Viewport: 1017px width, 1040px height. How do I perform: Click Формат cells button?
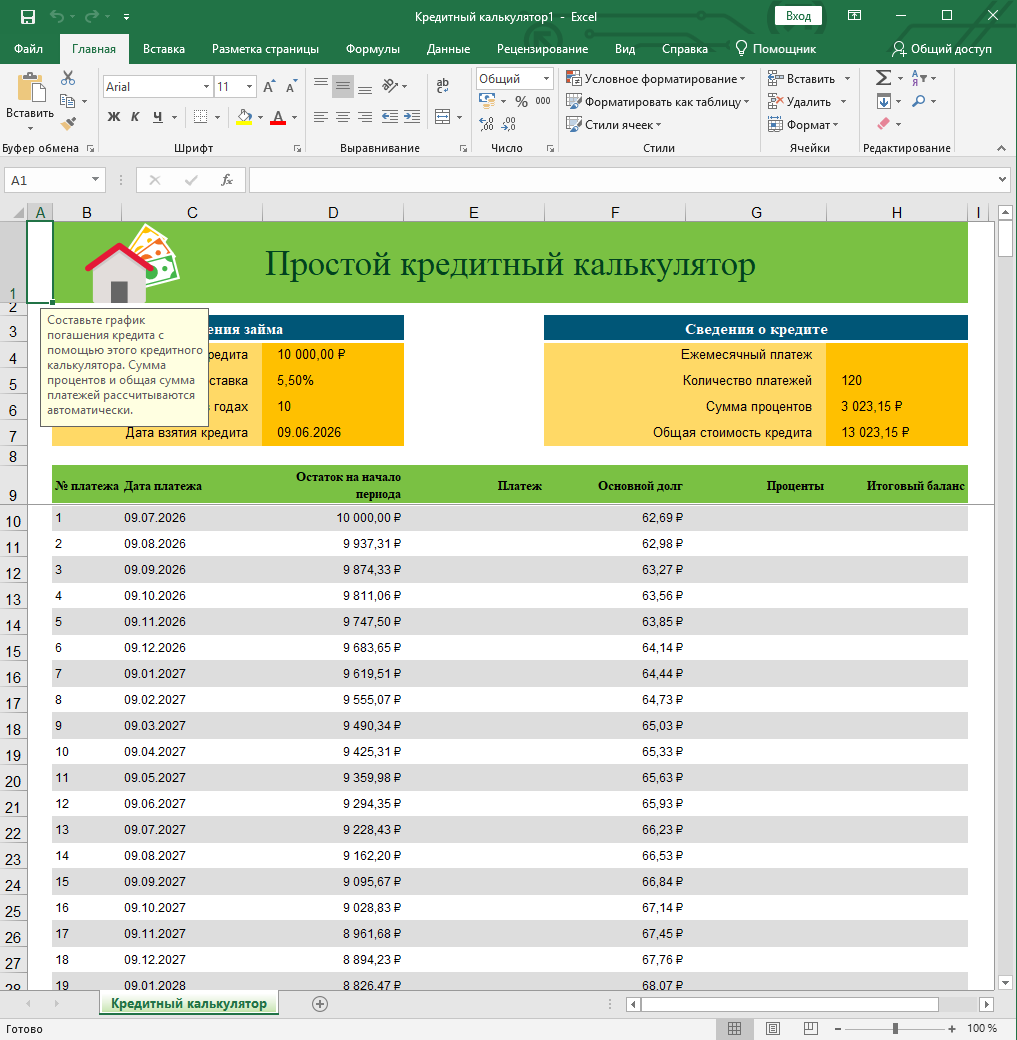pyautogui.click(x=803, y=125)
